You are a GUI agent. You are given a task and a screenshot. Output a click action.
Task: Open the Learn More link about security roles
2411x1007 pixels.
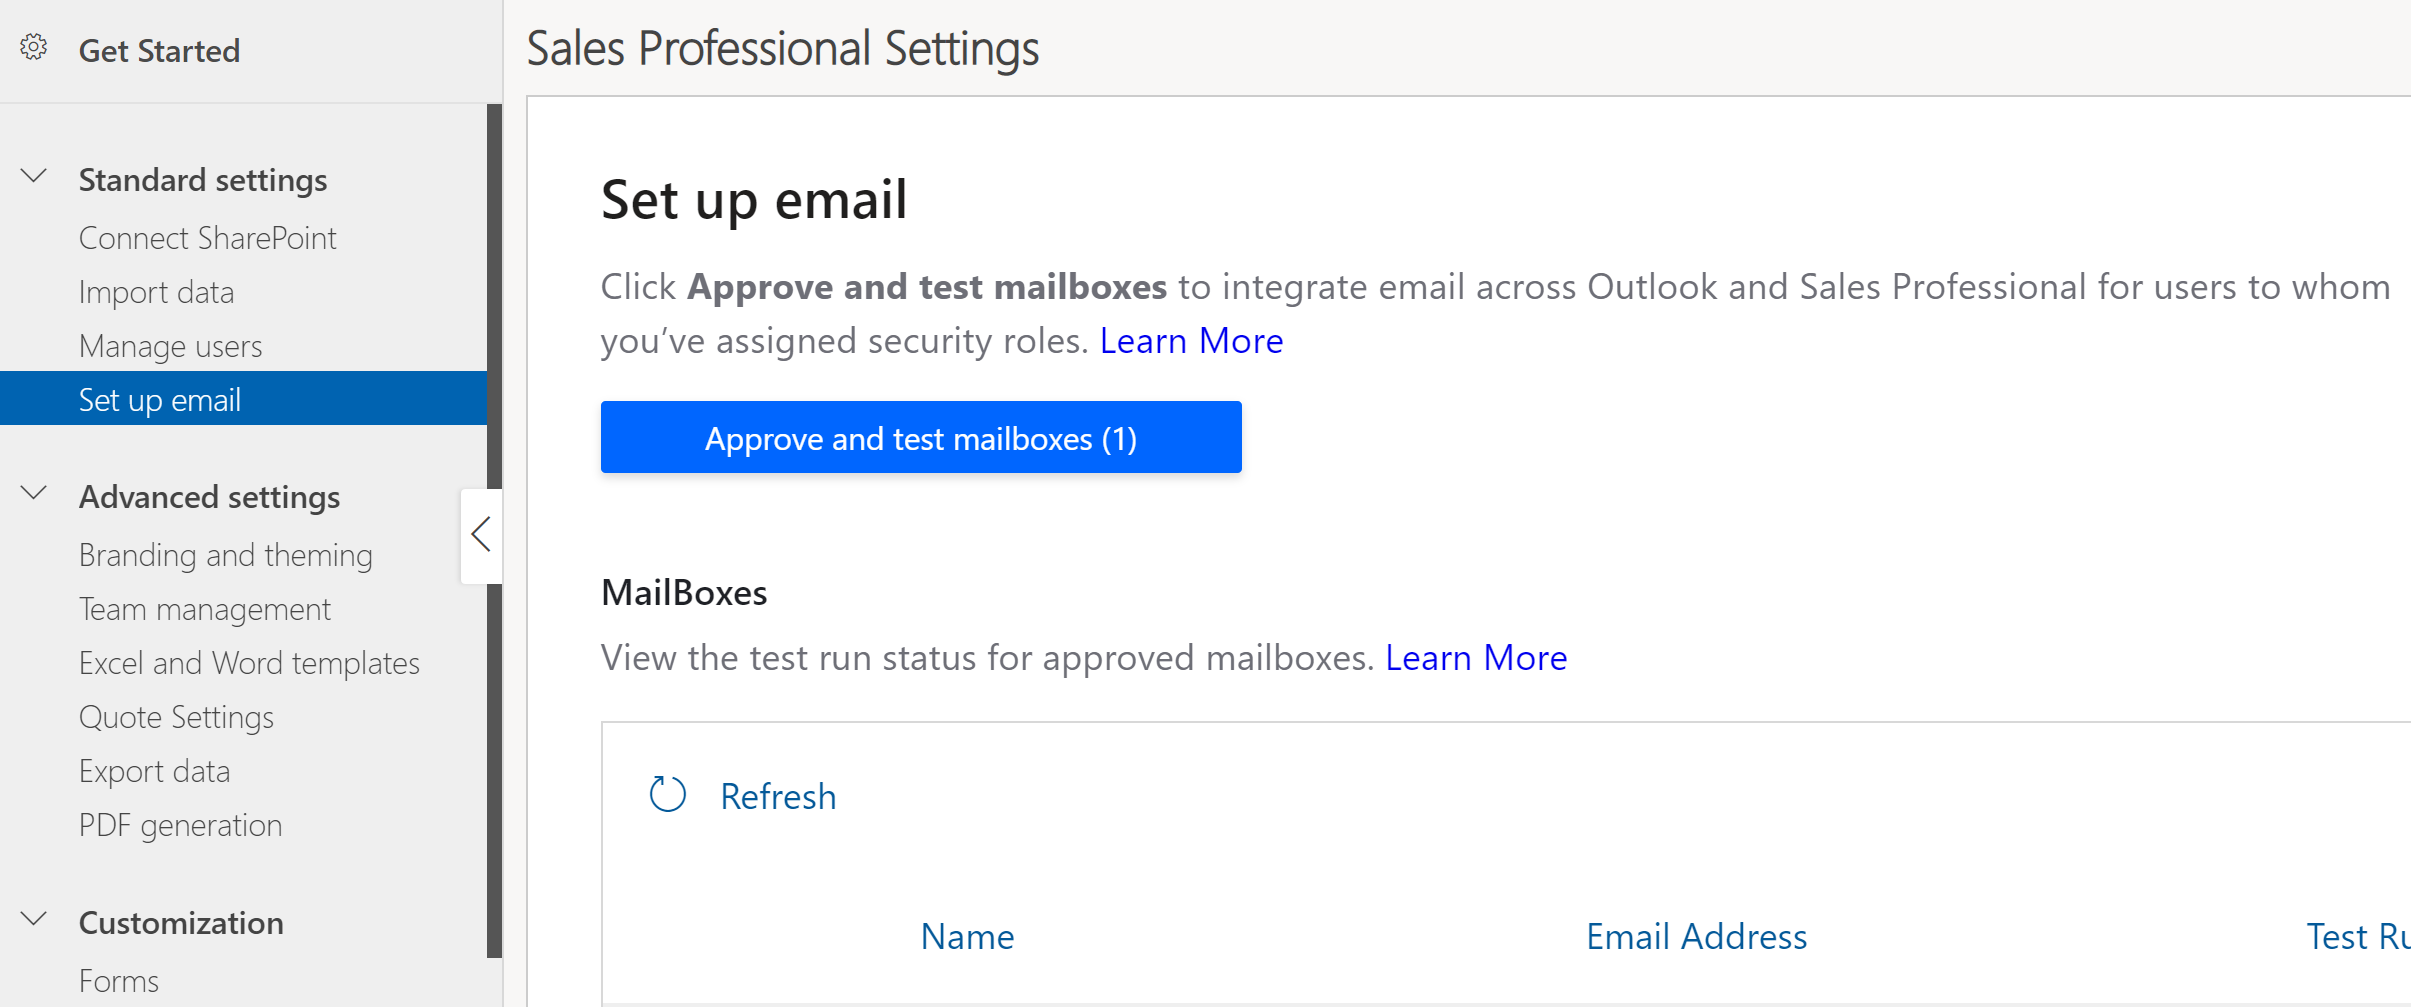point(1190,340)
